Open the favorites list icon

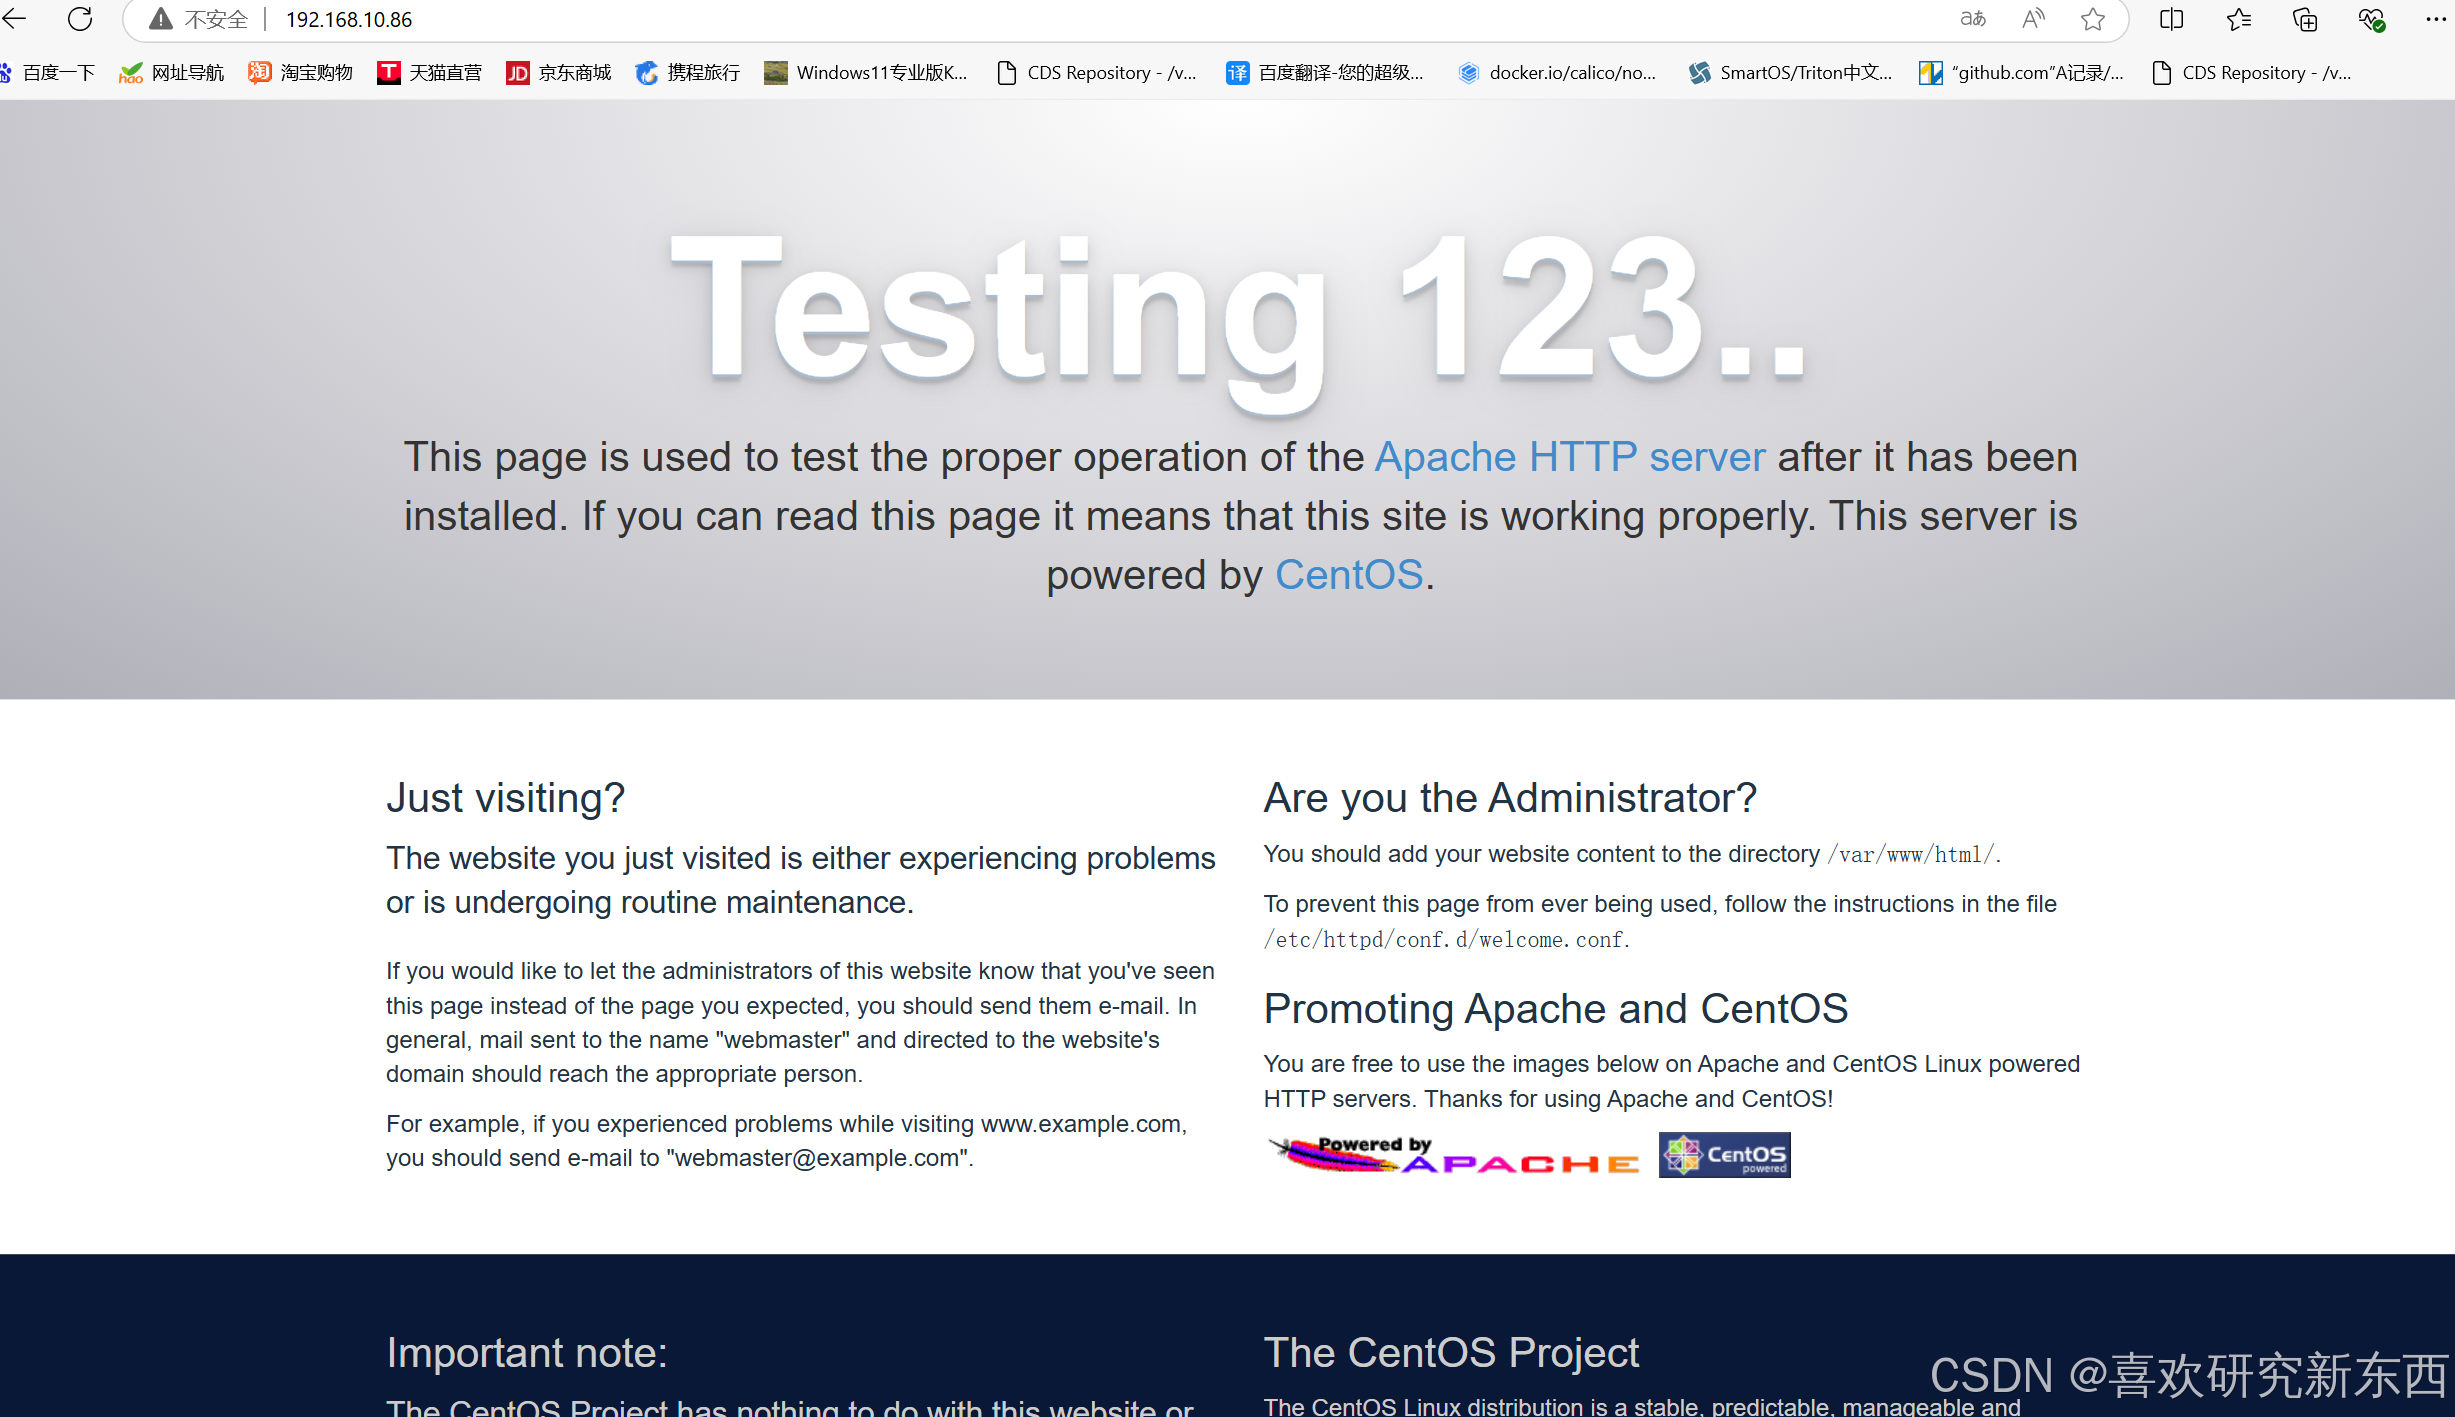click(x=2239, y=19)
